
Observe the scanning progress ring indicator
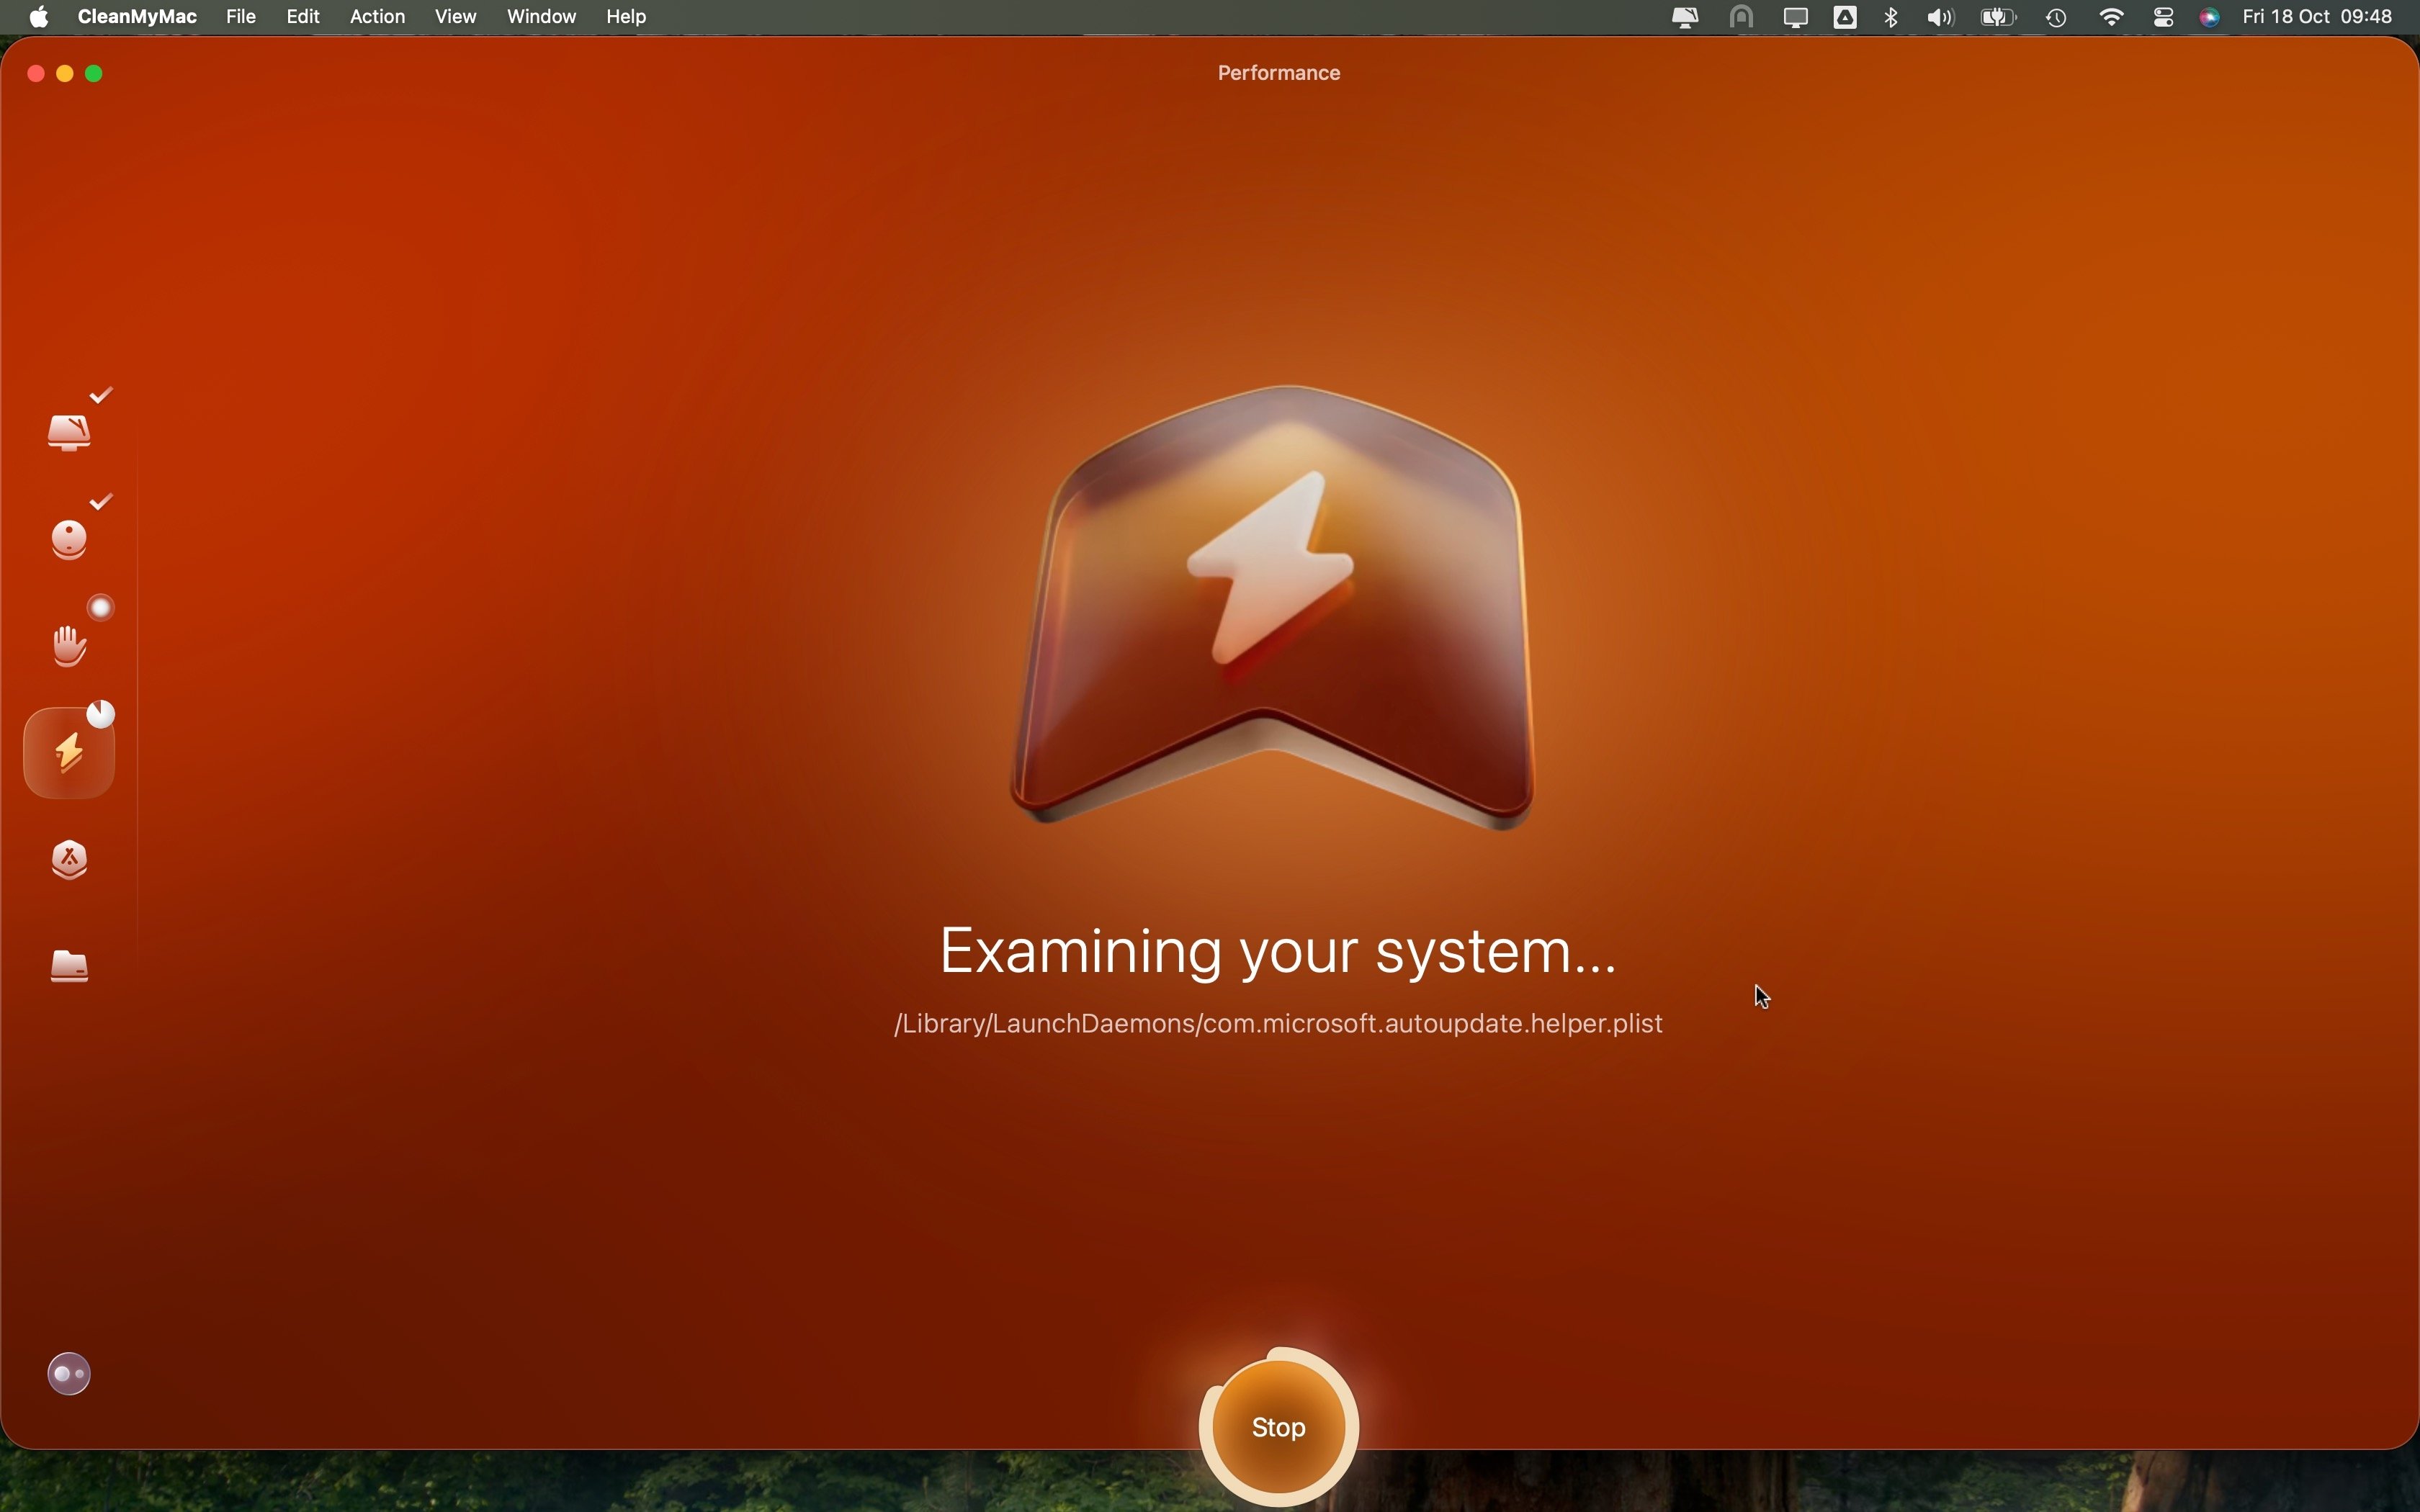pos(1279,1426)
